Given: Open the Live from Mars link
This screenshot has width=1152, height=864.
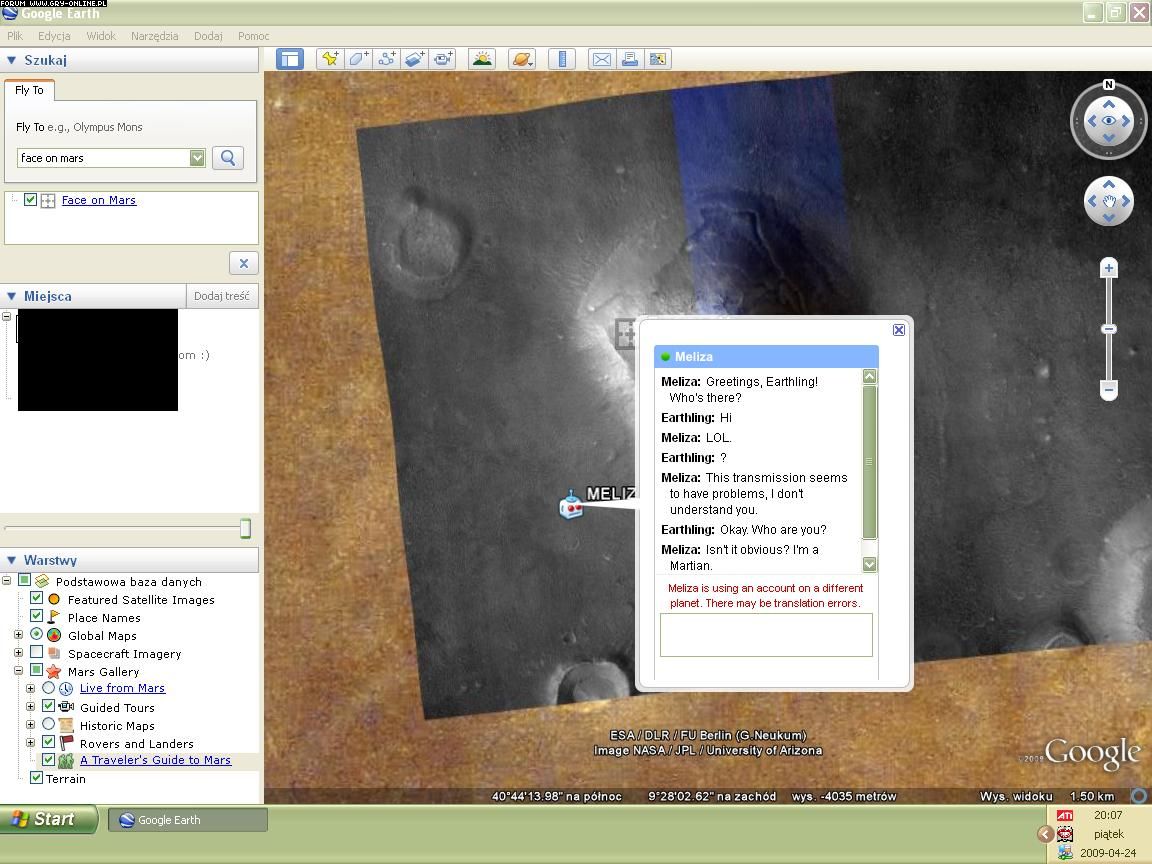Looking at the screenshot, I should click(x=122, y=688).
